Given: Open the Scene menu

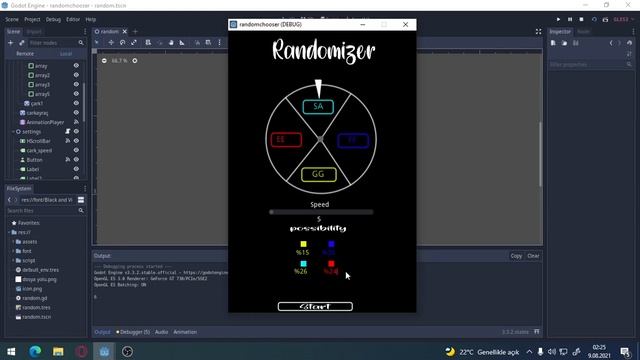Looking at the screenshot, I should click(12, 19).
